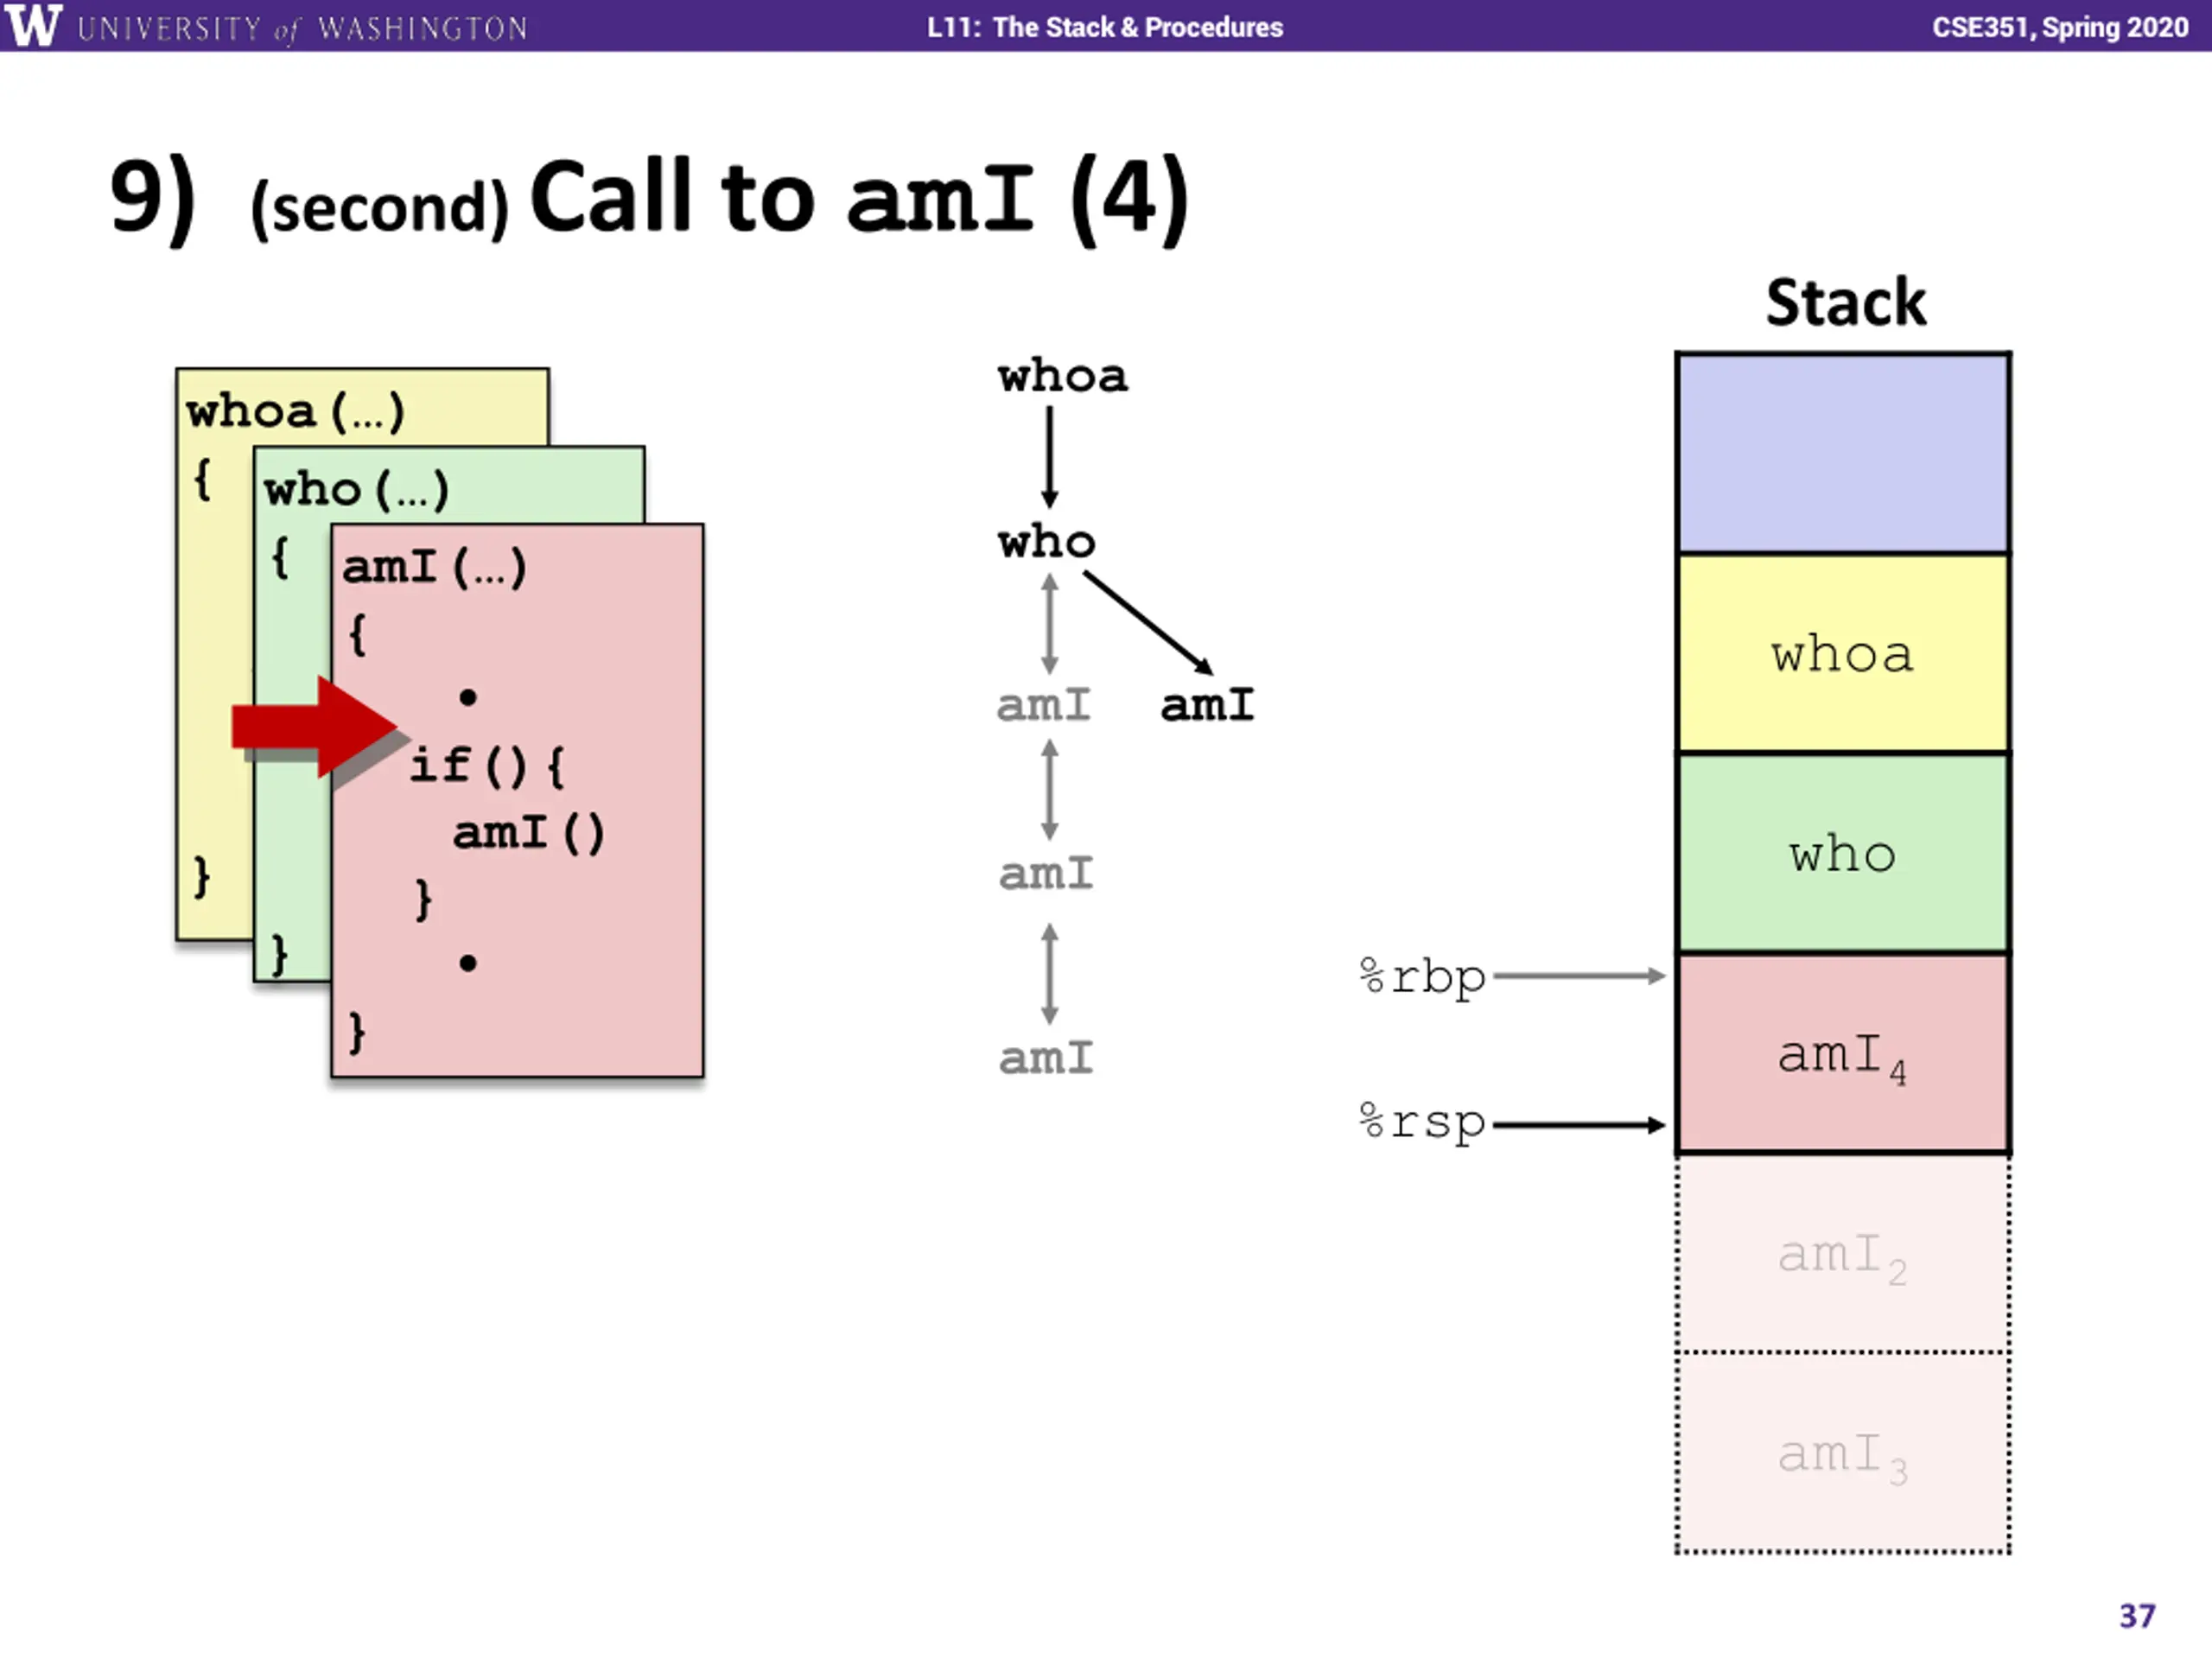Click the red arrow pointing at code
2212x1659 pixels.
(315, 727)
